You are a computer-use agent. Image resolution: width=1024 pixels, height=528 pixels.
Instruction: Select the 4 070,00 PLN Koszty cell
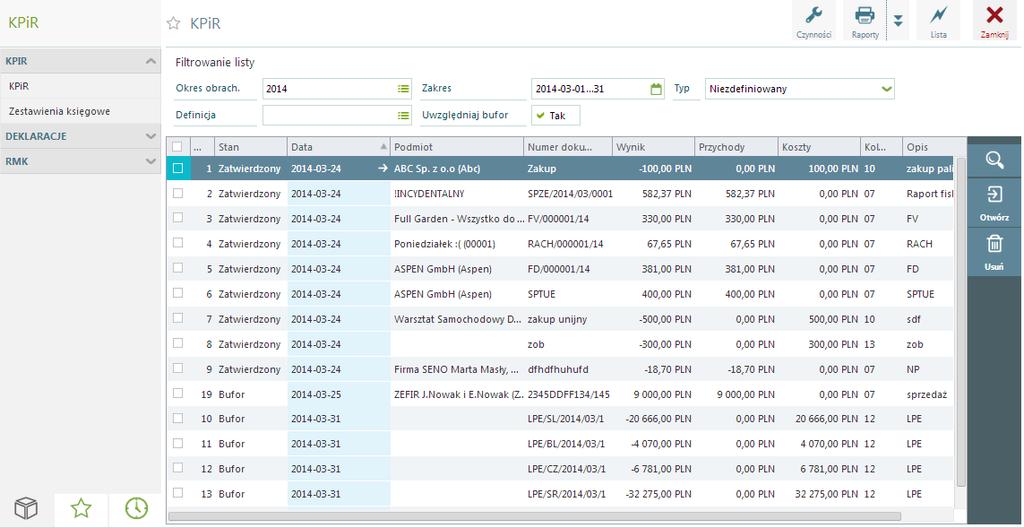[819, 444]
